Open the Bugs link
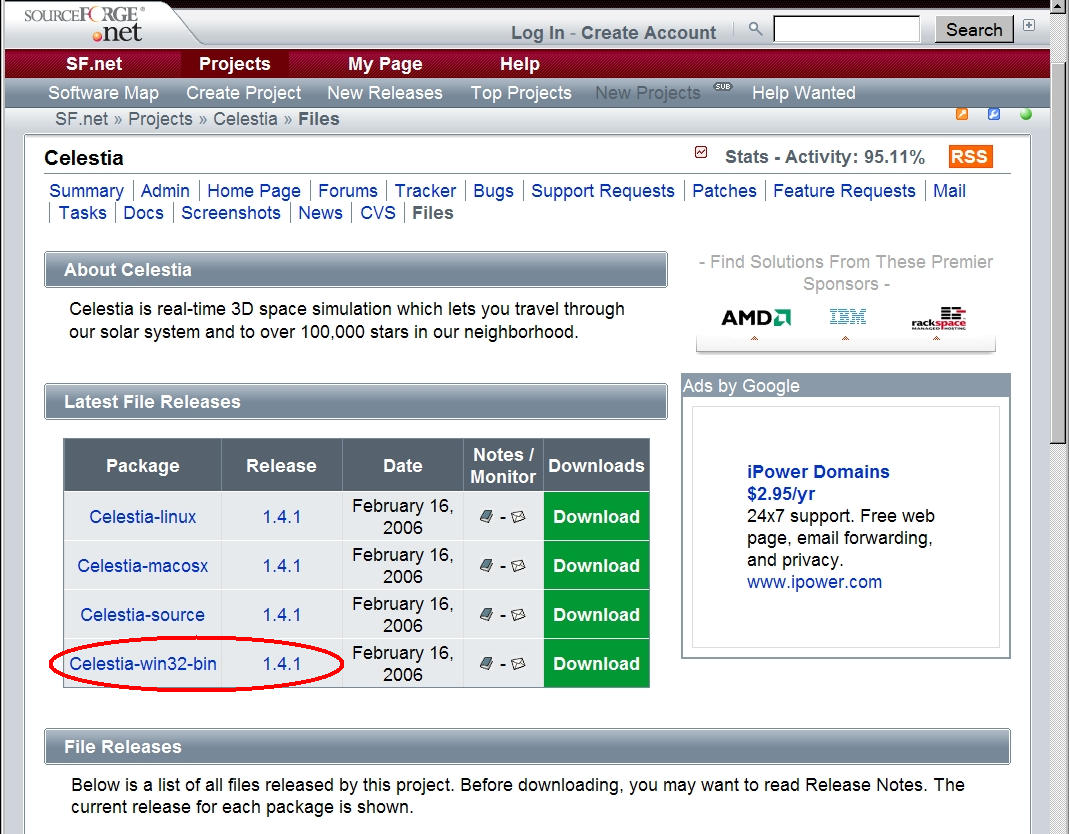The width and height of the screenshot is (1069, 834). point(494,191)
